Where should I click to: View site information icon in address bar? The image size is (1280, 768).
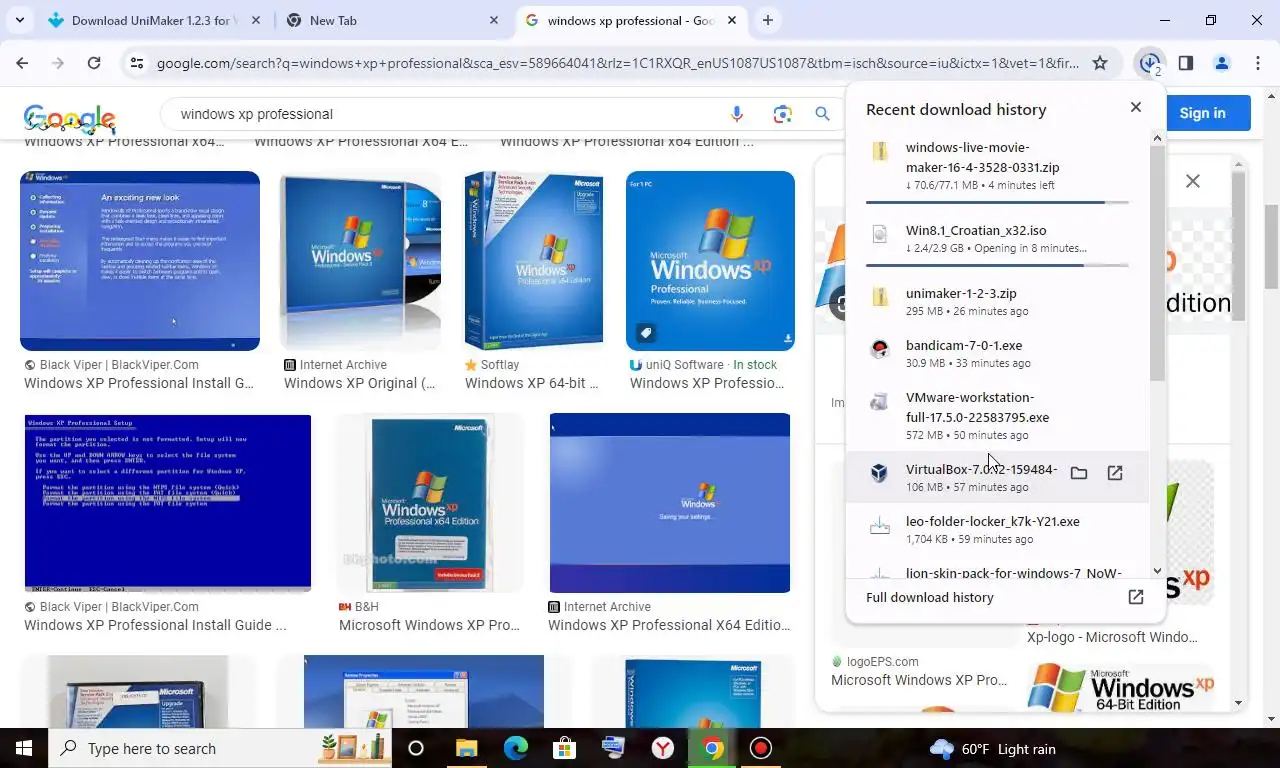click(137, 63)
